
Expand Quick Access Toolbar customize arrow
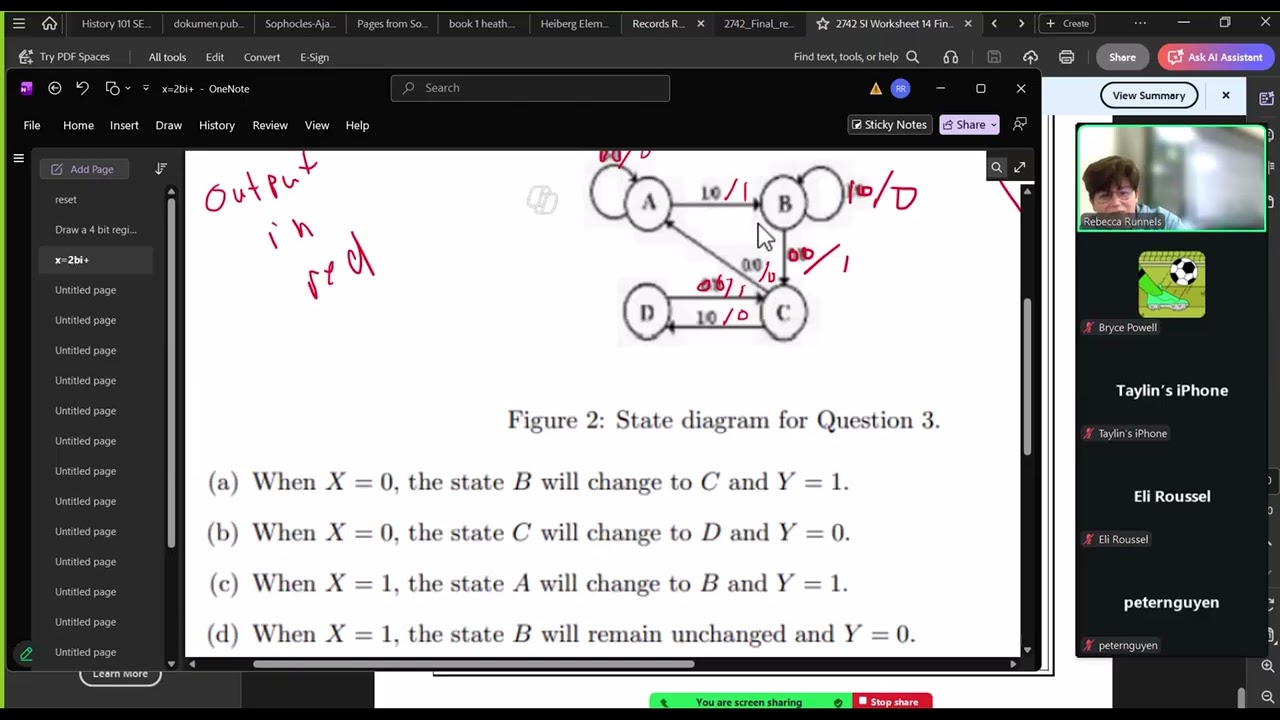pyautogui.click(x=146, y=88)
